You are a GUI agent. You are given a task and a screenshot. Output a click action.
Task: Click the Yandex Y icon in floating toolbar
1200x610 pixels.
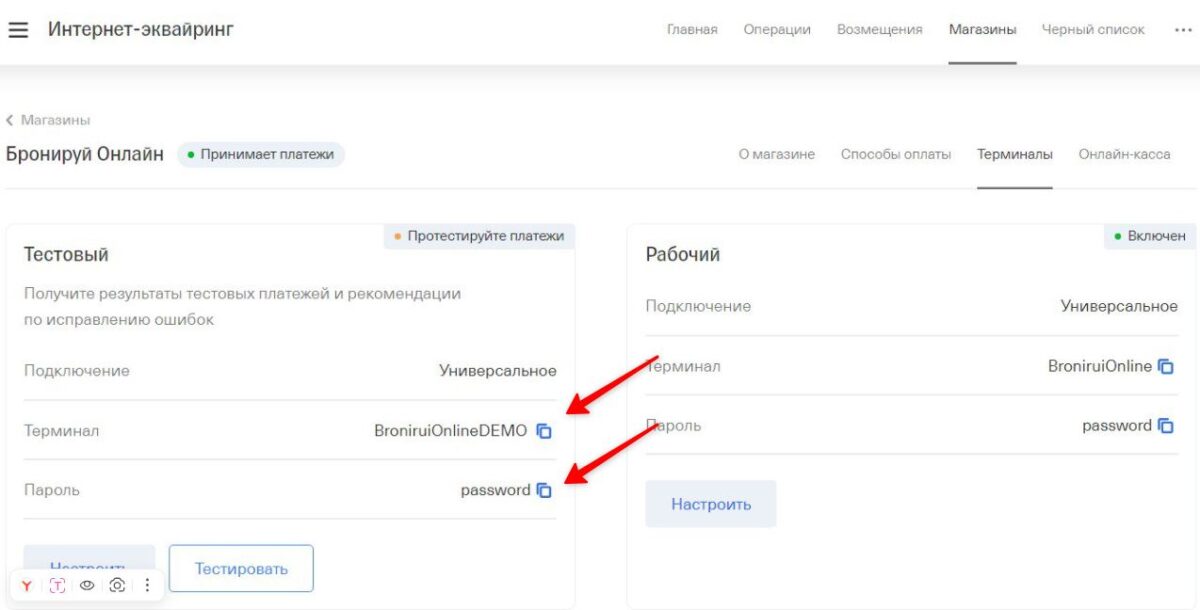point(27,586)
